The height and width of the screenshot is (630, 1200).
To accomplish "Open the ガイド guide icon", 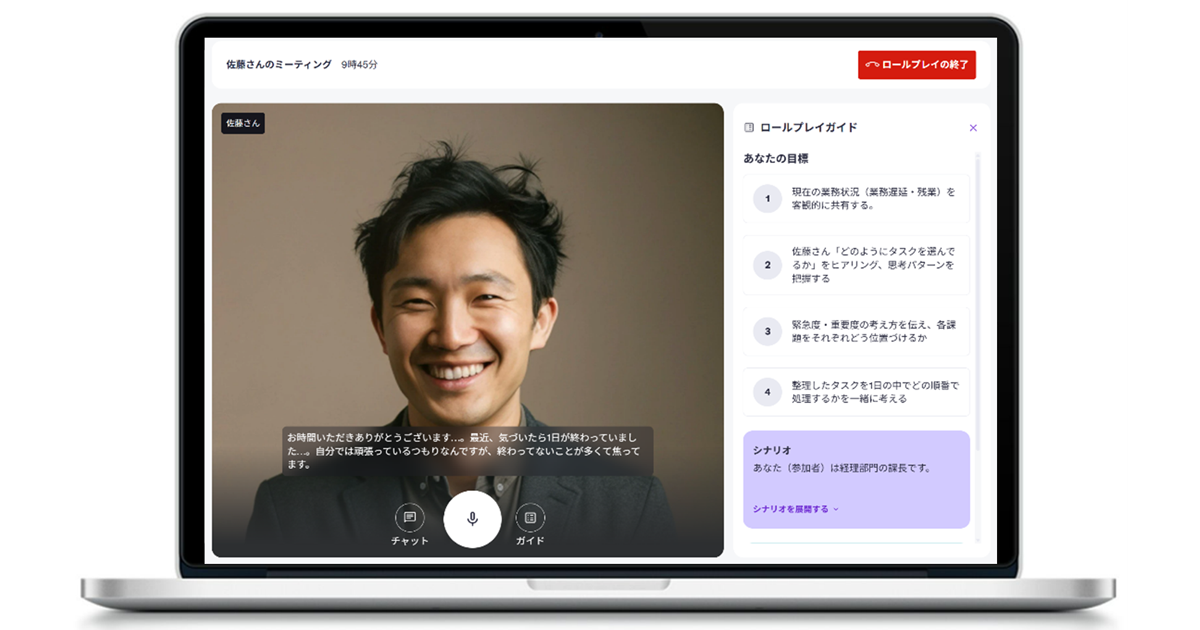I will click(530, 518).
